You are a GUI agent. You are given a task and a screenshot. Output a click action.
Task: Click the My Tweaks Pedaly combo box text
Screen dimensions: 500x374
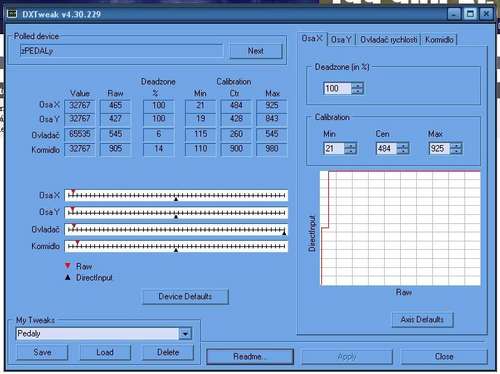pyautogui.click(x=97, y=333)
